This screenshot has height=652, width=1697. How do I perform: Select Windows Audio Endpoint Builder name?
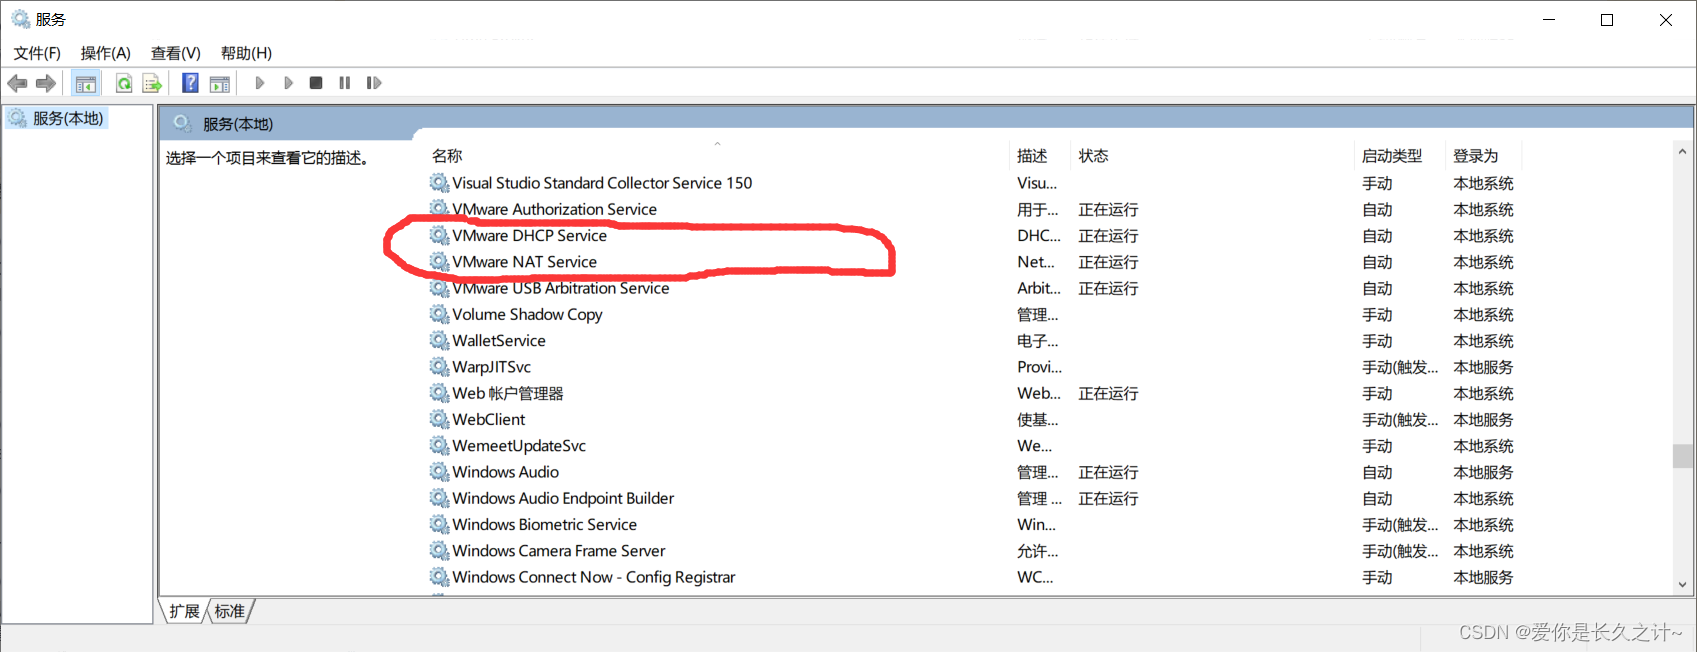[x=563, y=498]
